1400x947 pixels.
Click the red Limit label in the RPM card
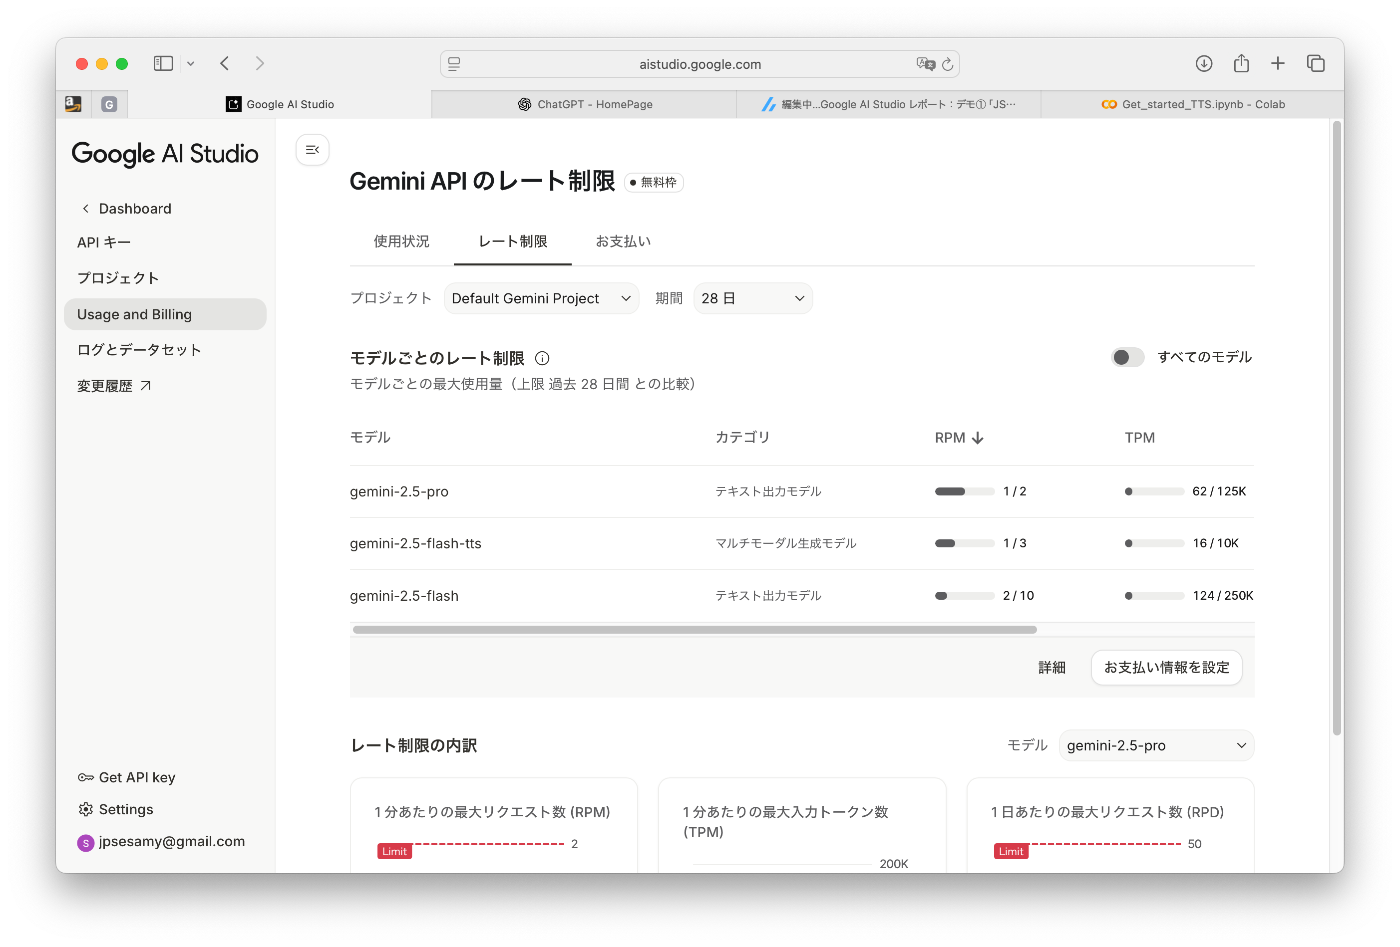click(395, 852)
